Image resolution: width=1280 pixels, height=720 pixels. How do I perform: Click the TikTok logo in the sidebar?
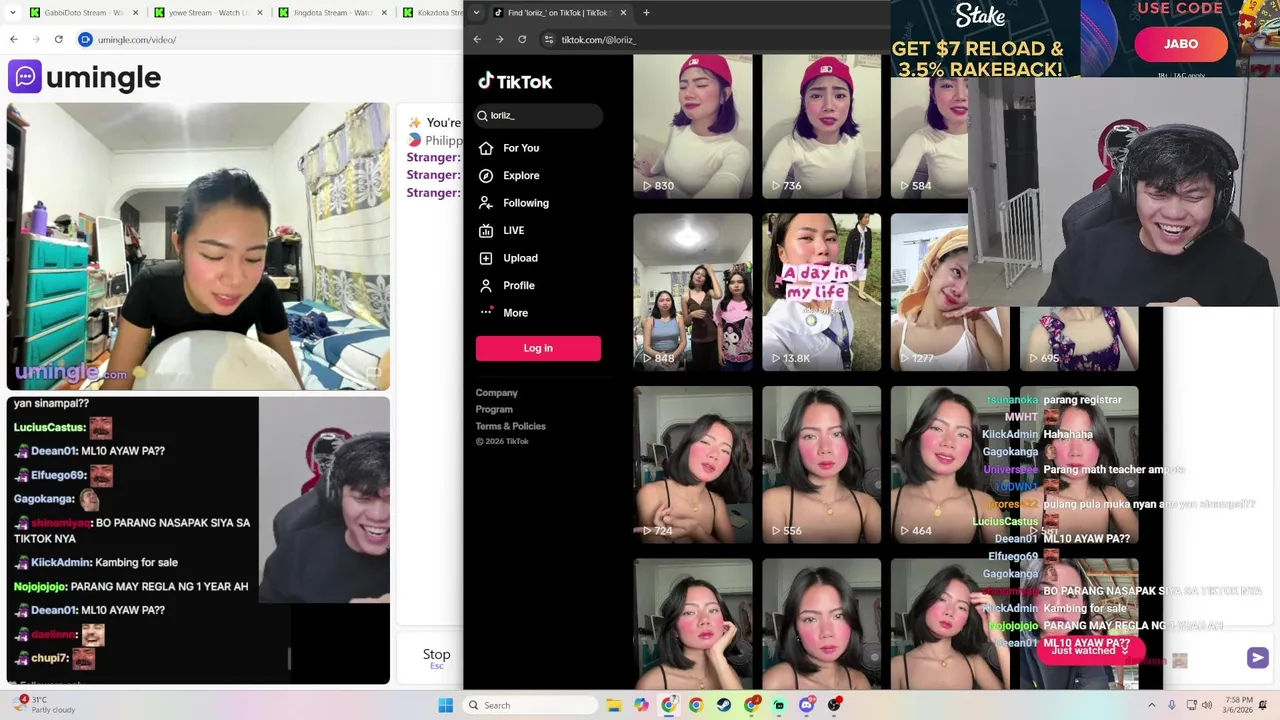pyautogui.click(x=514, y=82)
